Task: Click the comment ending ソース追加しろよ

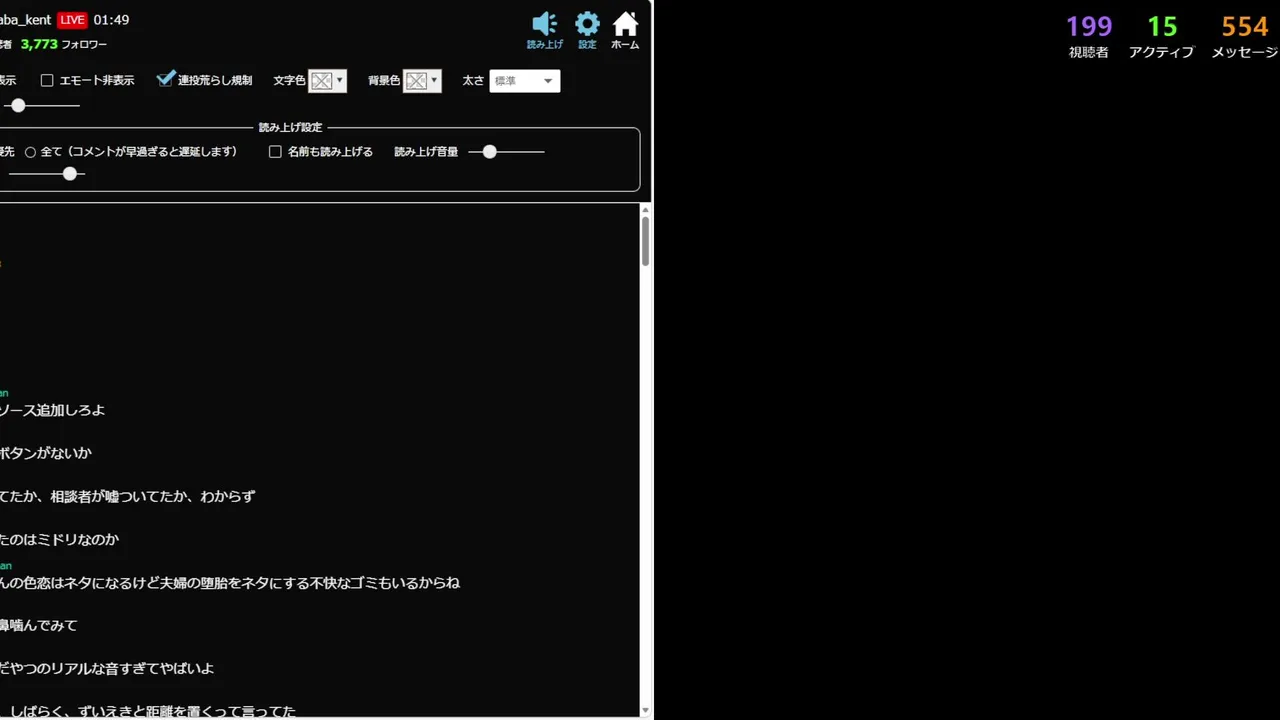Action: (52, 410)
